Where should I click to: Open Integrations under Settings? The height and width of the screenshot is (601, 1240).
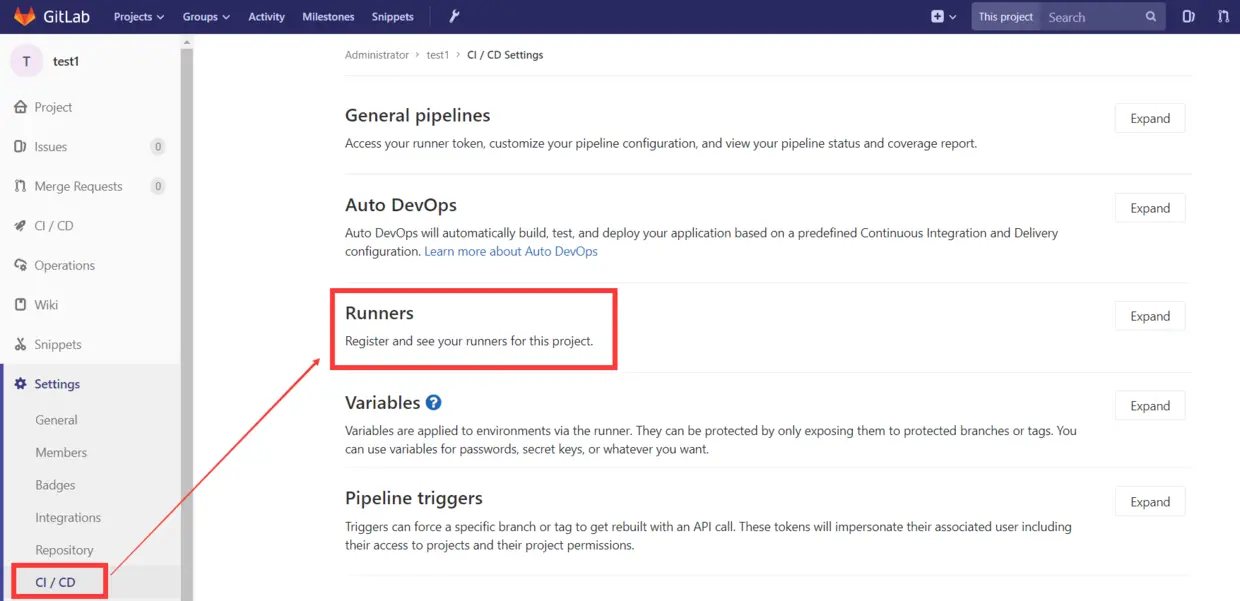point(68,517)
